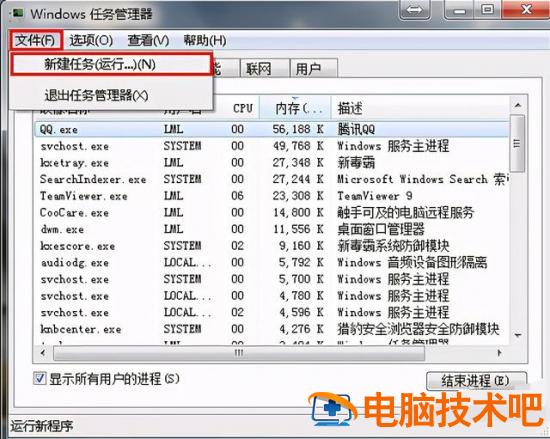Maximize the Task Manager window
This screenshot has height=439, width=550.
[x=488, y=9]
